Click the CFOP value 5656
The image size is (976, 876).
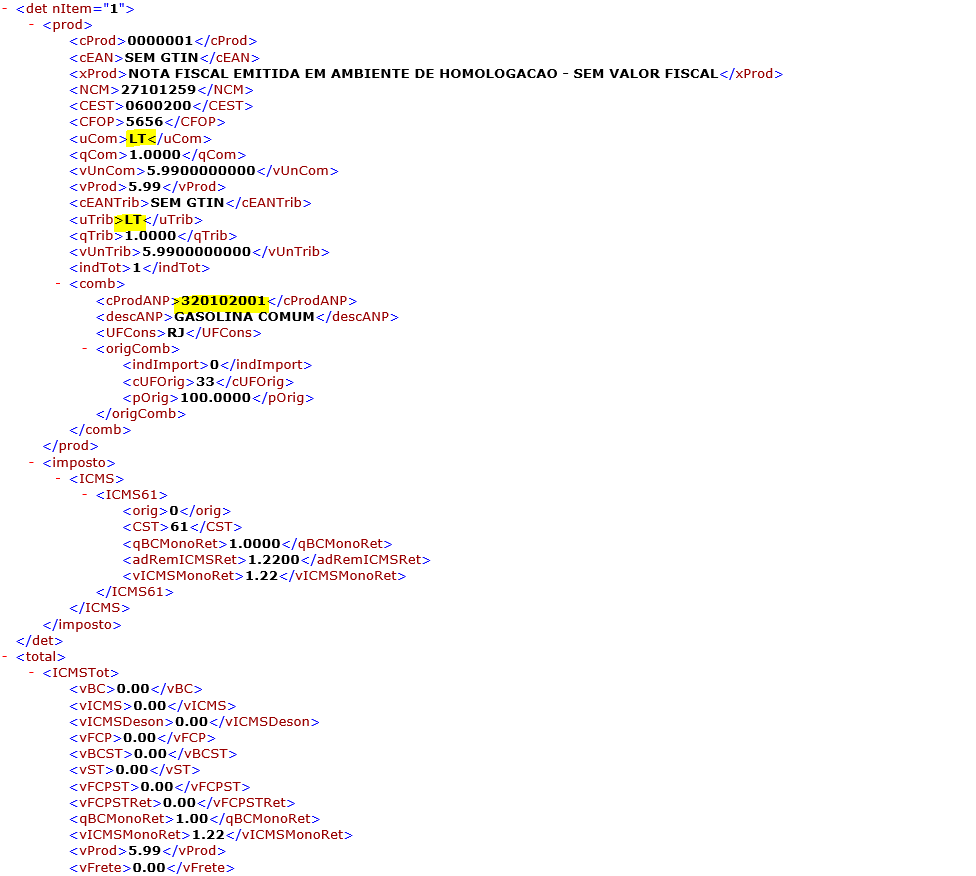pyautogui.click(x=144, y=122)
